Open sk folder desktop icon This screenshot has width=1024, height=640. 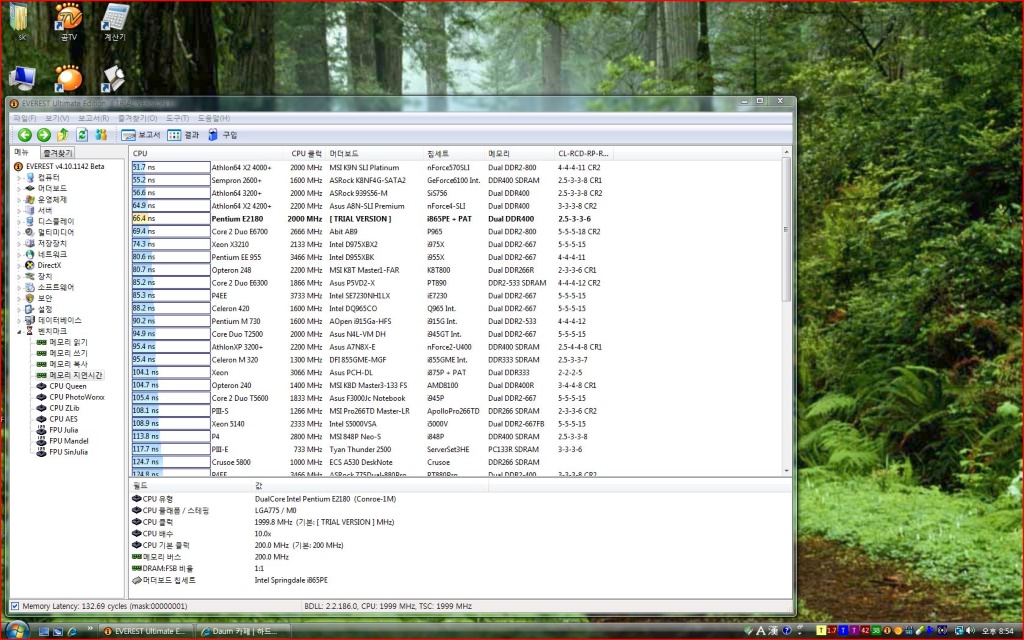click(x=22, y=22)
